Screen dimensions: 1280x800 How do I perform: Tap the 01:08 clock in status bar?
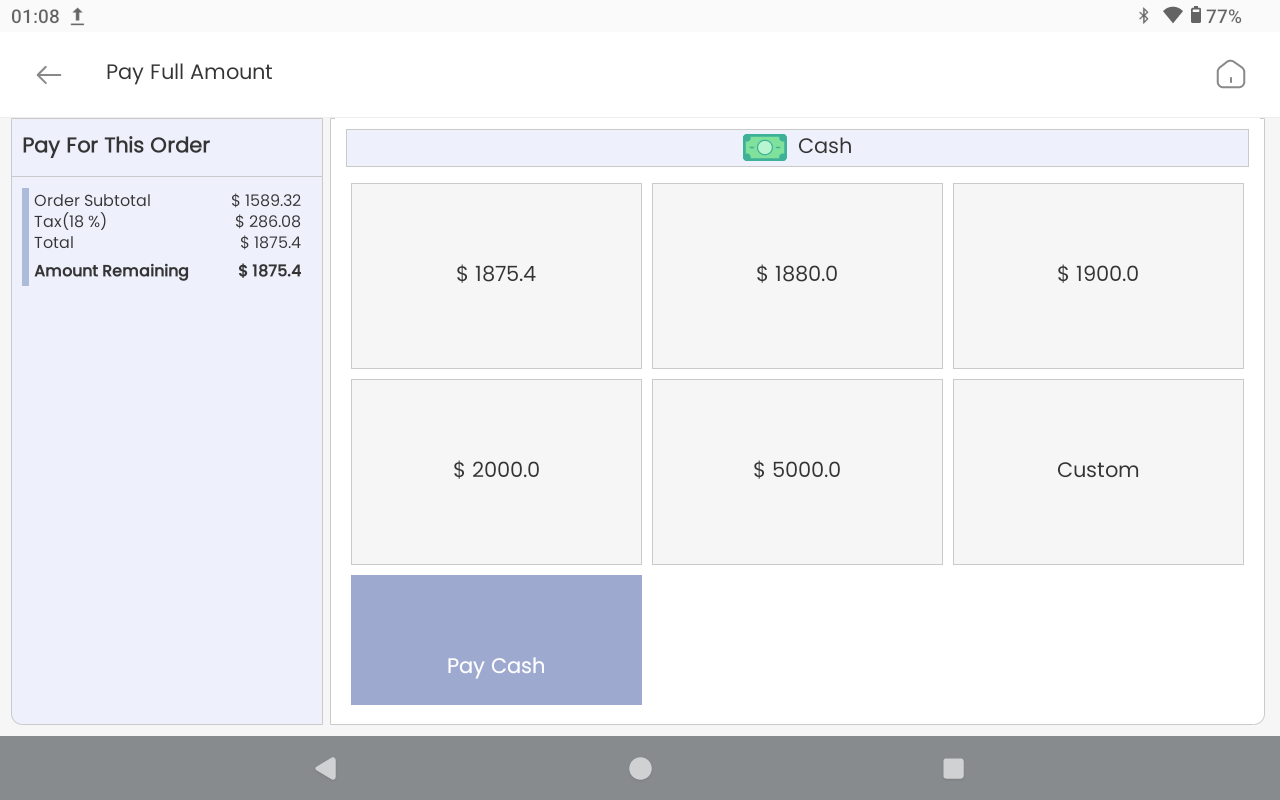click(x=35, y=17)
